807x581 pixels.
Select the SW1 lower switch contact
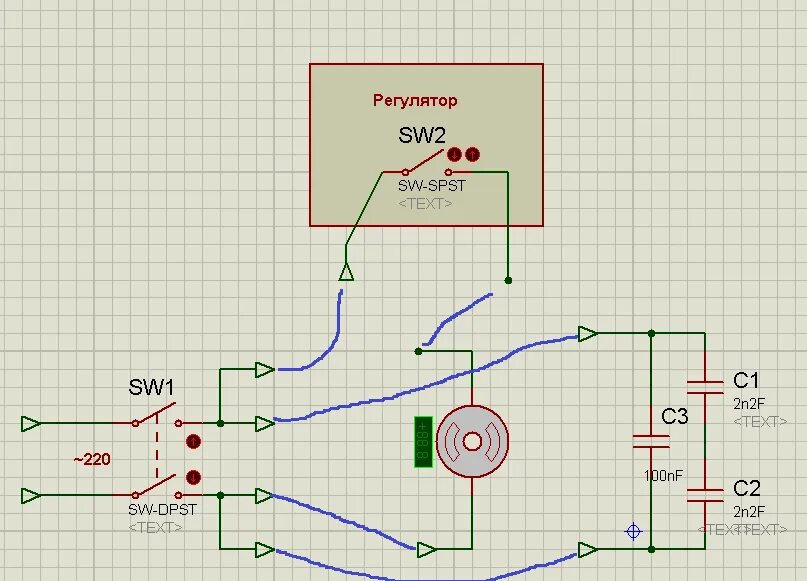click(156, 487)
